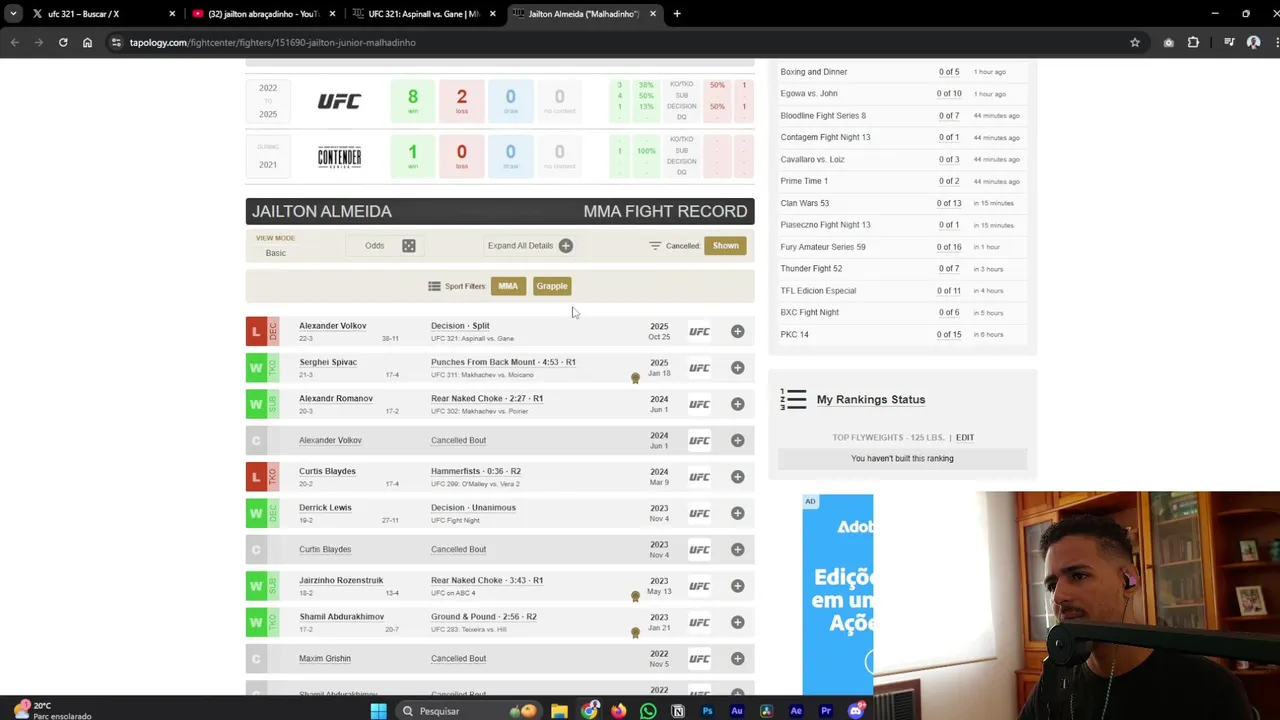This screenshot has height=720, width=1280.
Task: Expand the Alexandr Romanov fight details
Action: pos(737,404)
